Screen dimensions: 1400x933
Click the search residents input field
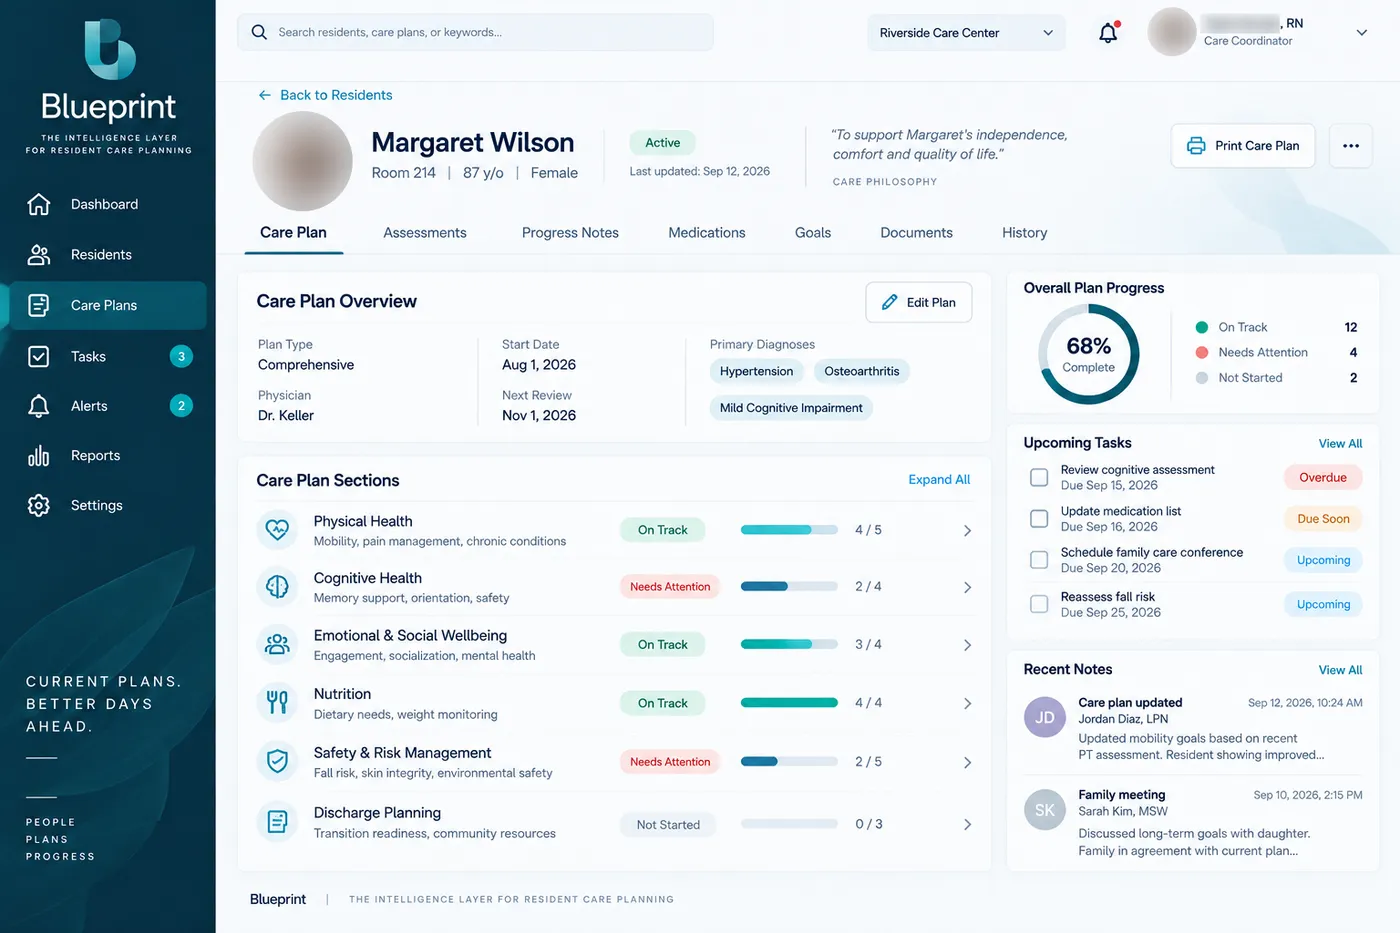(475, 32)
